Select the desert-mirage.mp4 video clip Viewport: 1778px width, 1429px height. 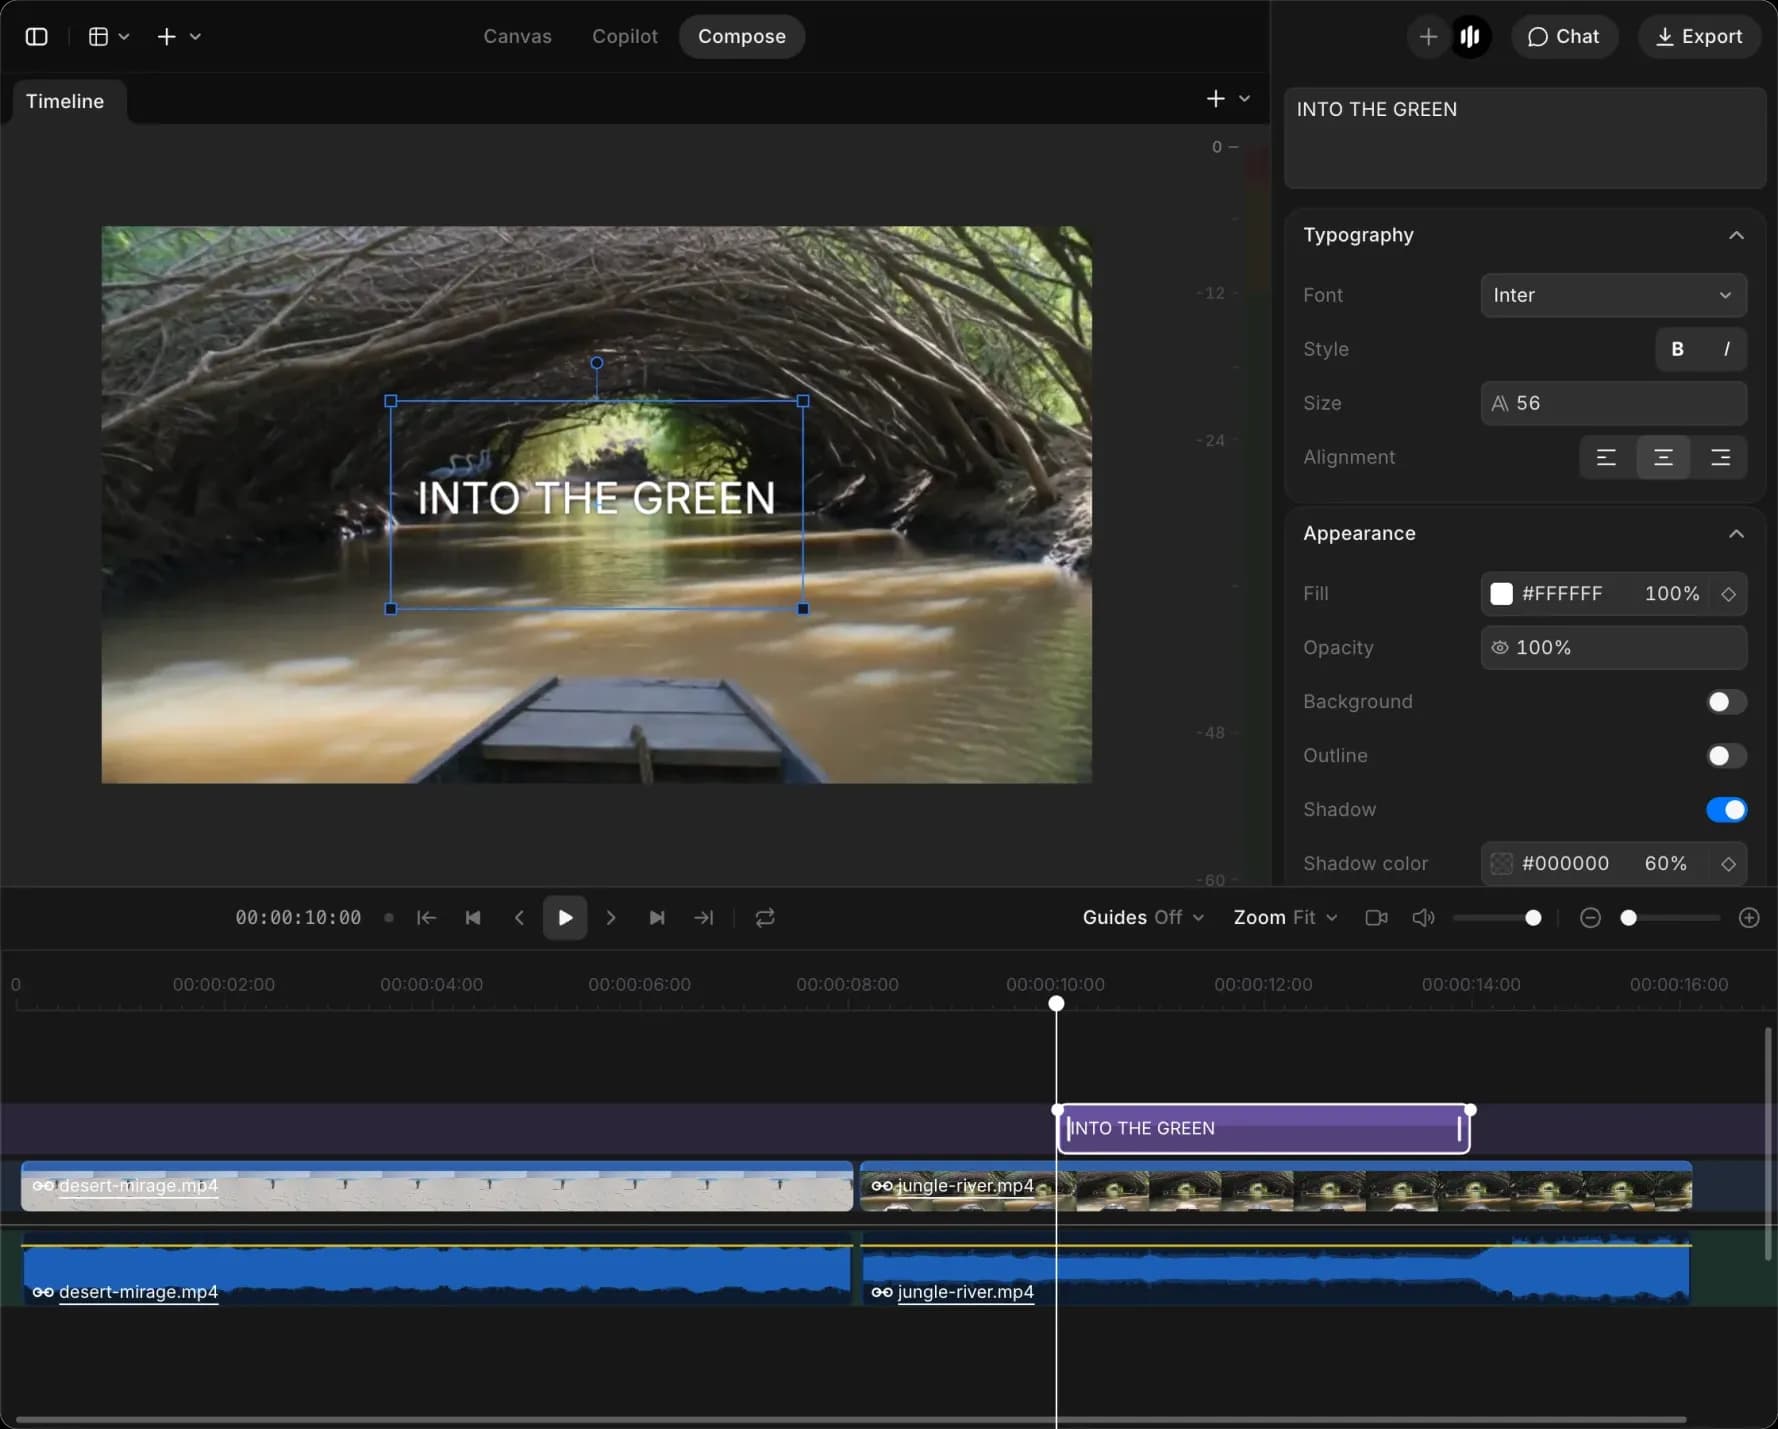[x=437, y=1186]
